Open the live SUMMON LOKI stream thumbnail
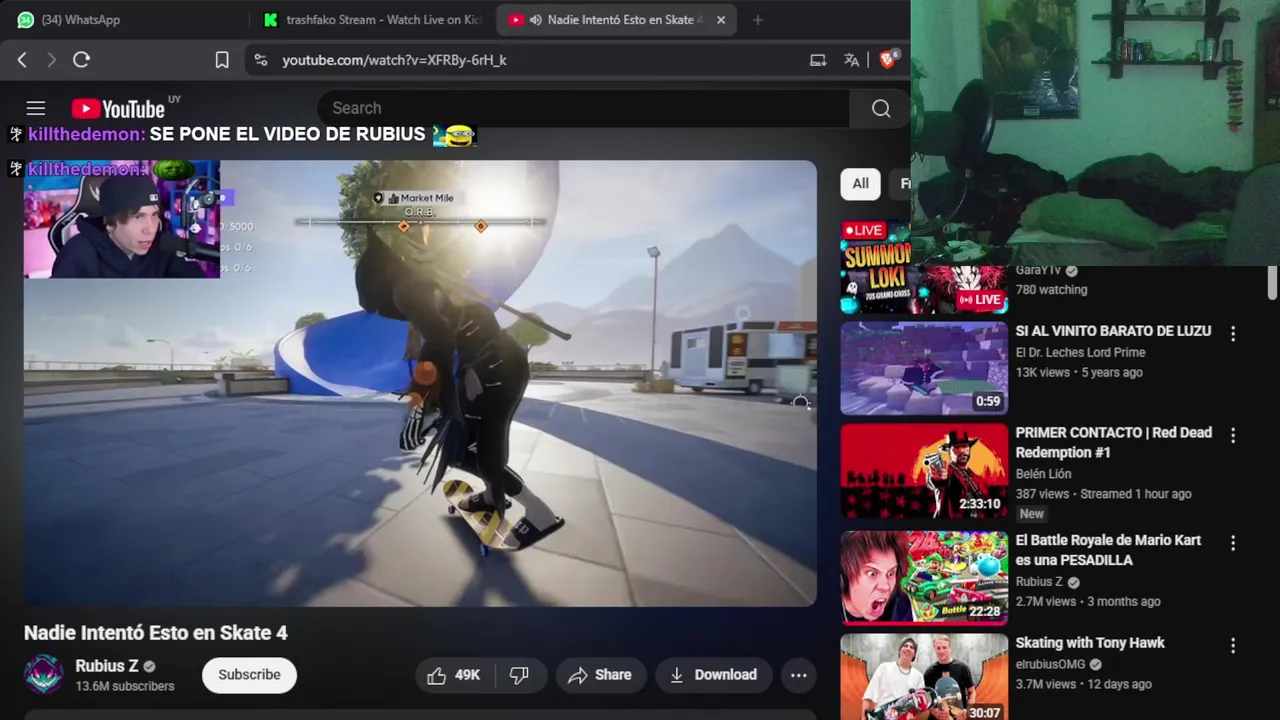Screen dimensions: 1280x720 coord(924,267)
